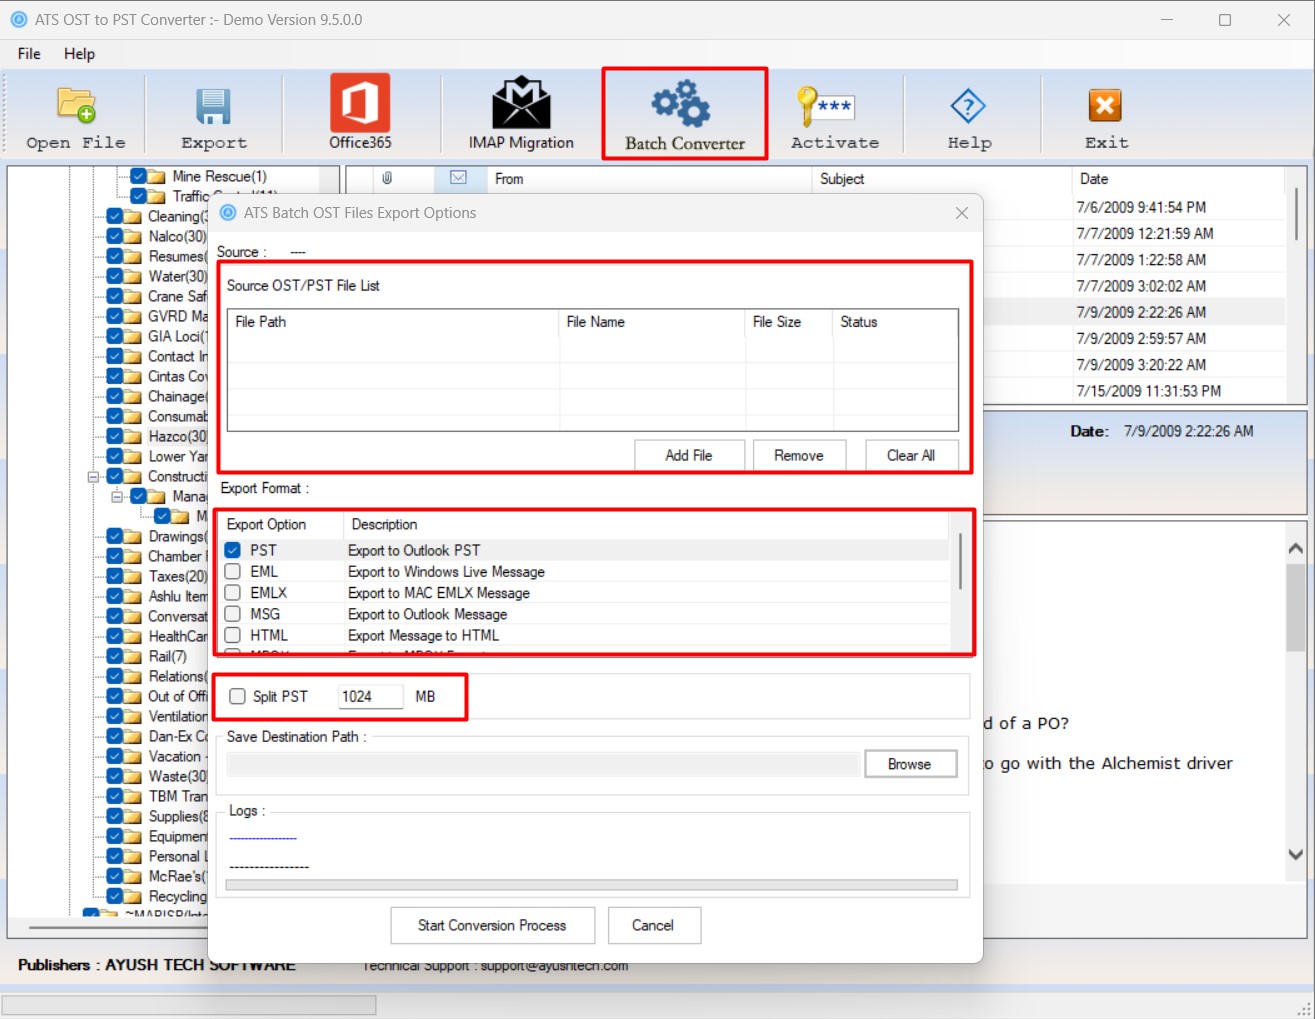Click the message preview scroll up arrow
This screenshot has height=1019, width=1315.
click(1295, 548)
